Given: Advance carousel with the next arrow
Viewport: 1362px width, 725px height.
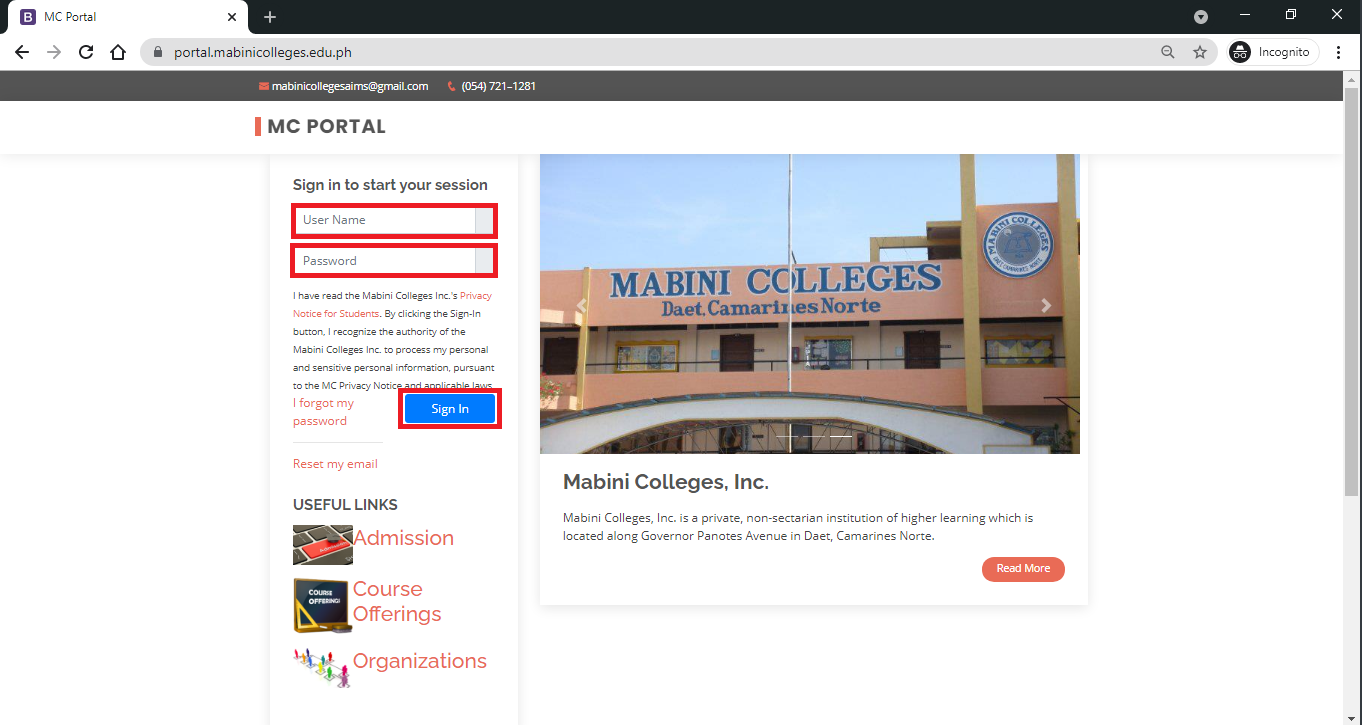Looking at the screenshot, I should click(1046, 306).
